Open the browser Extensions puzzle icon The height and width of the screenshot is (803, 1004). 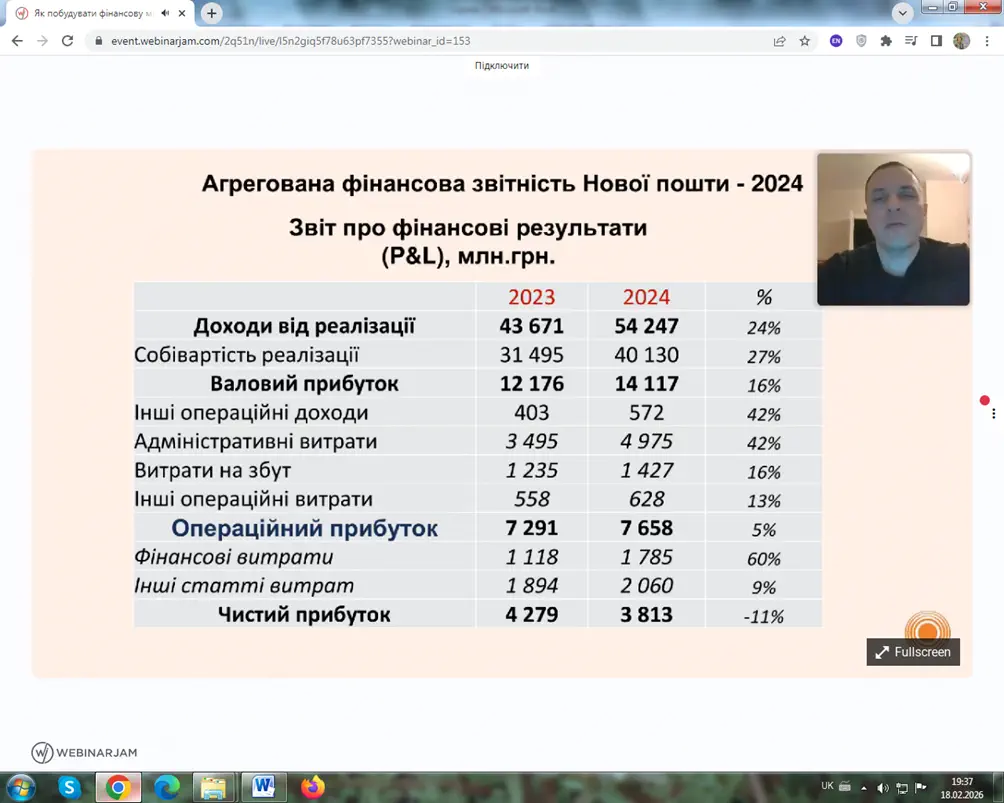pyautogui.click(x=886, y=41)
